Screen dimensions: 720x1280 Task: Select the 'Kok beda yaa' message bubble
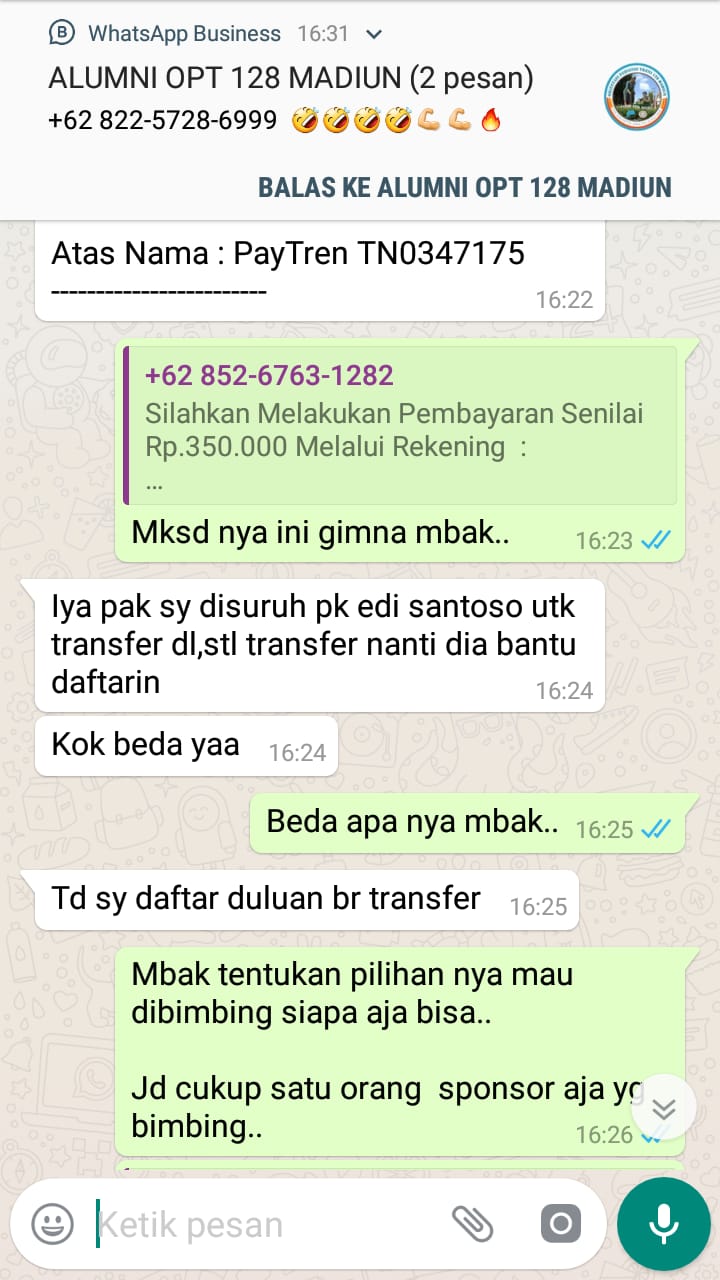186,746
